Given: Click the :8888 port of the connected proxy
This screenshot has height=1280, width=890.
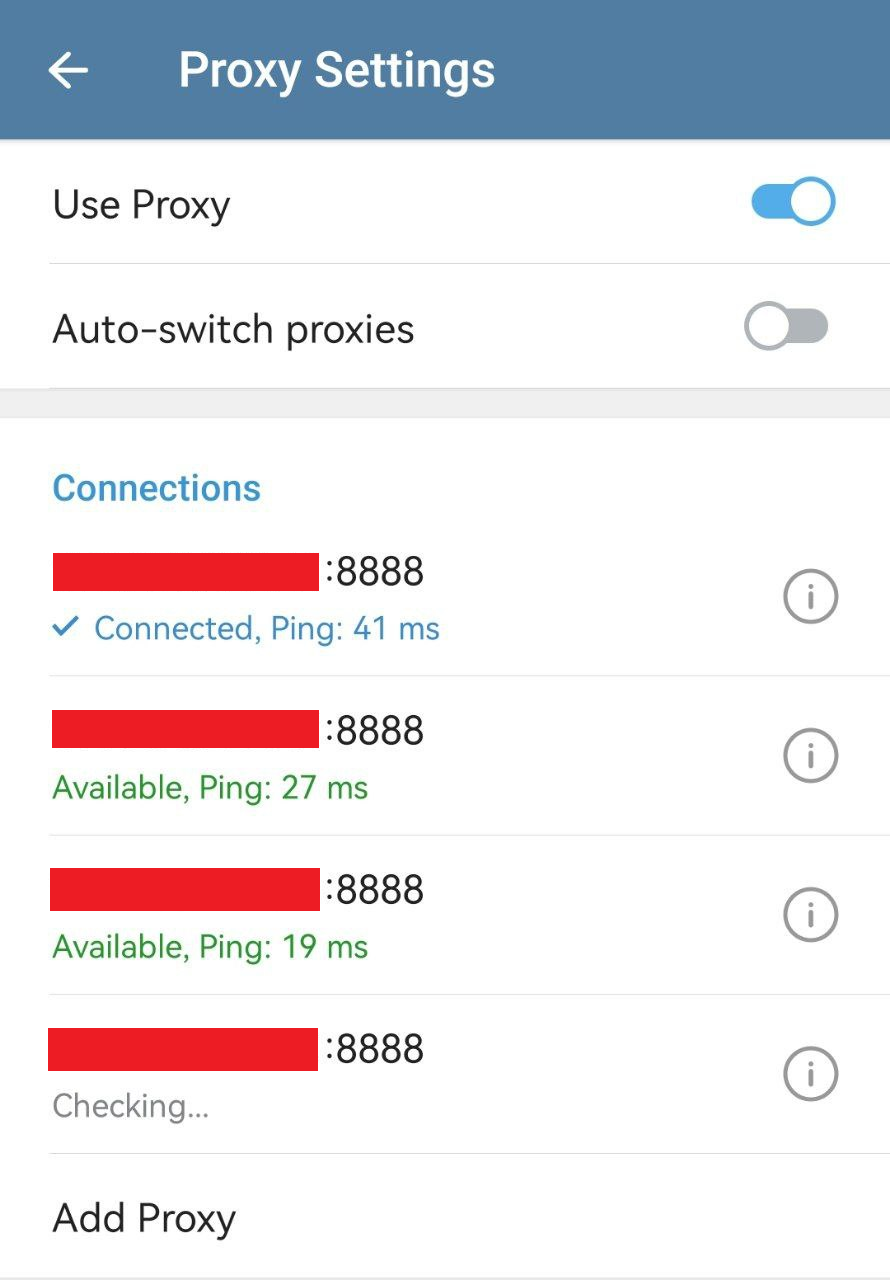Looking at the screenshot, I should 375,572.
